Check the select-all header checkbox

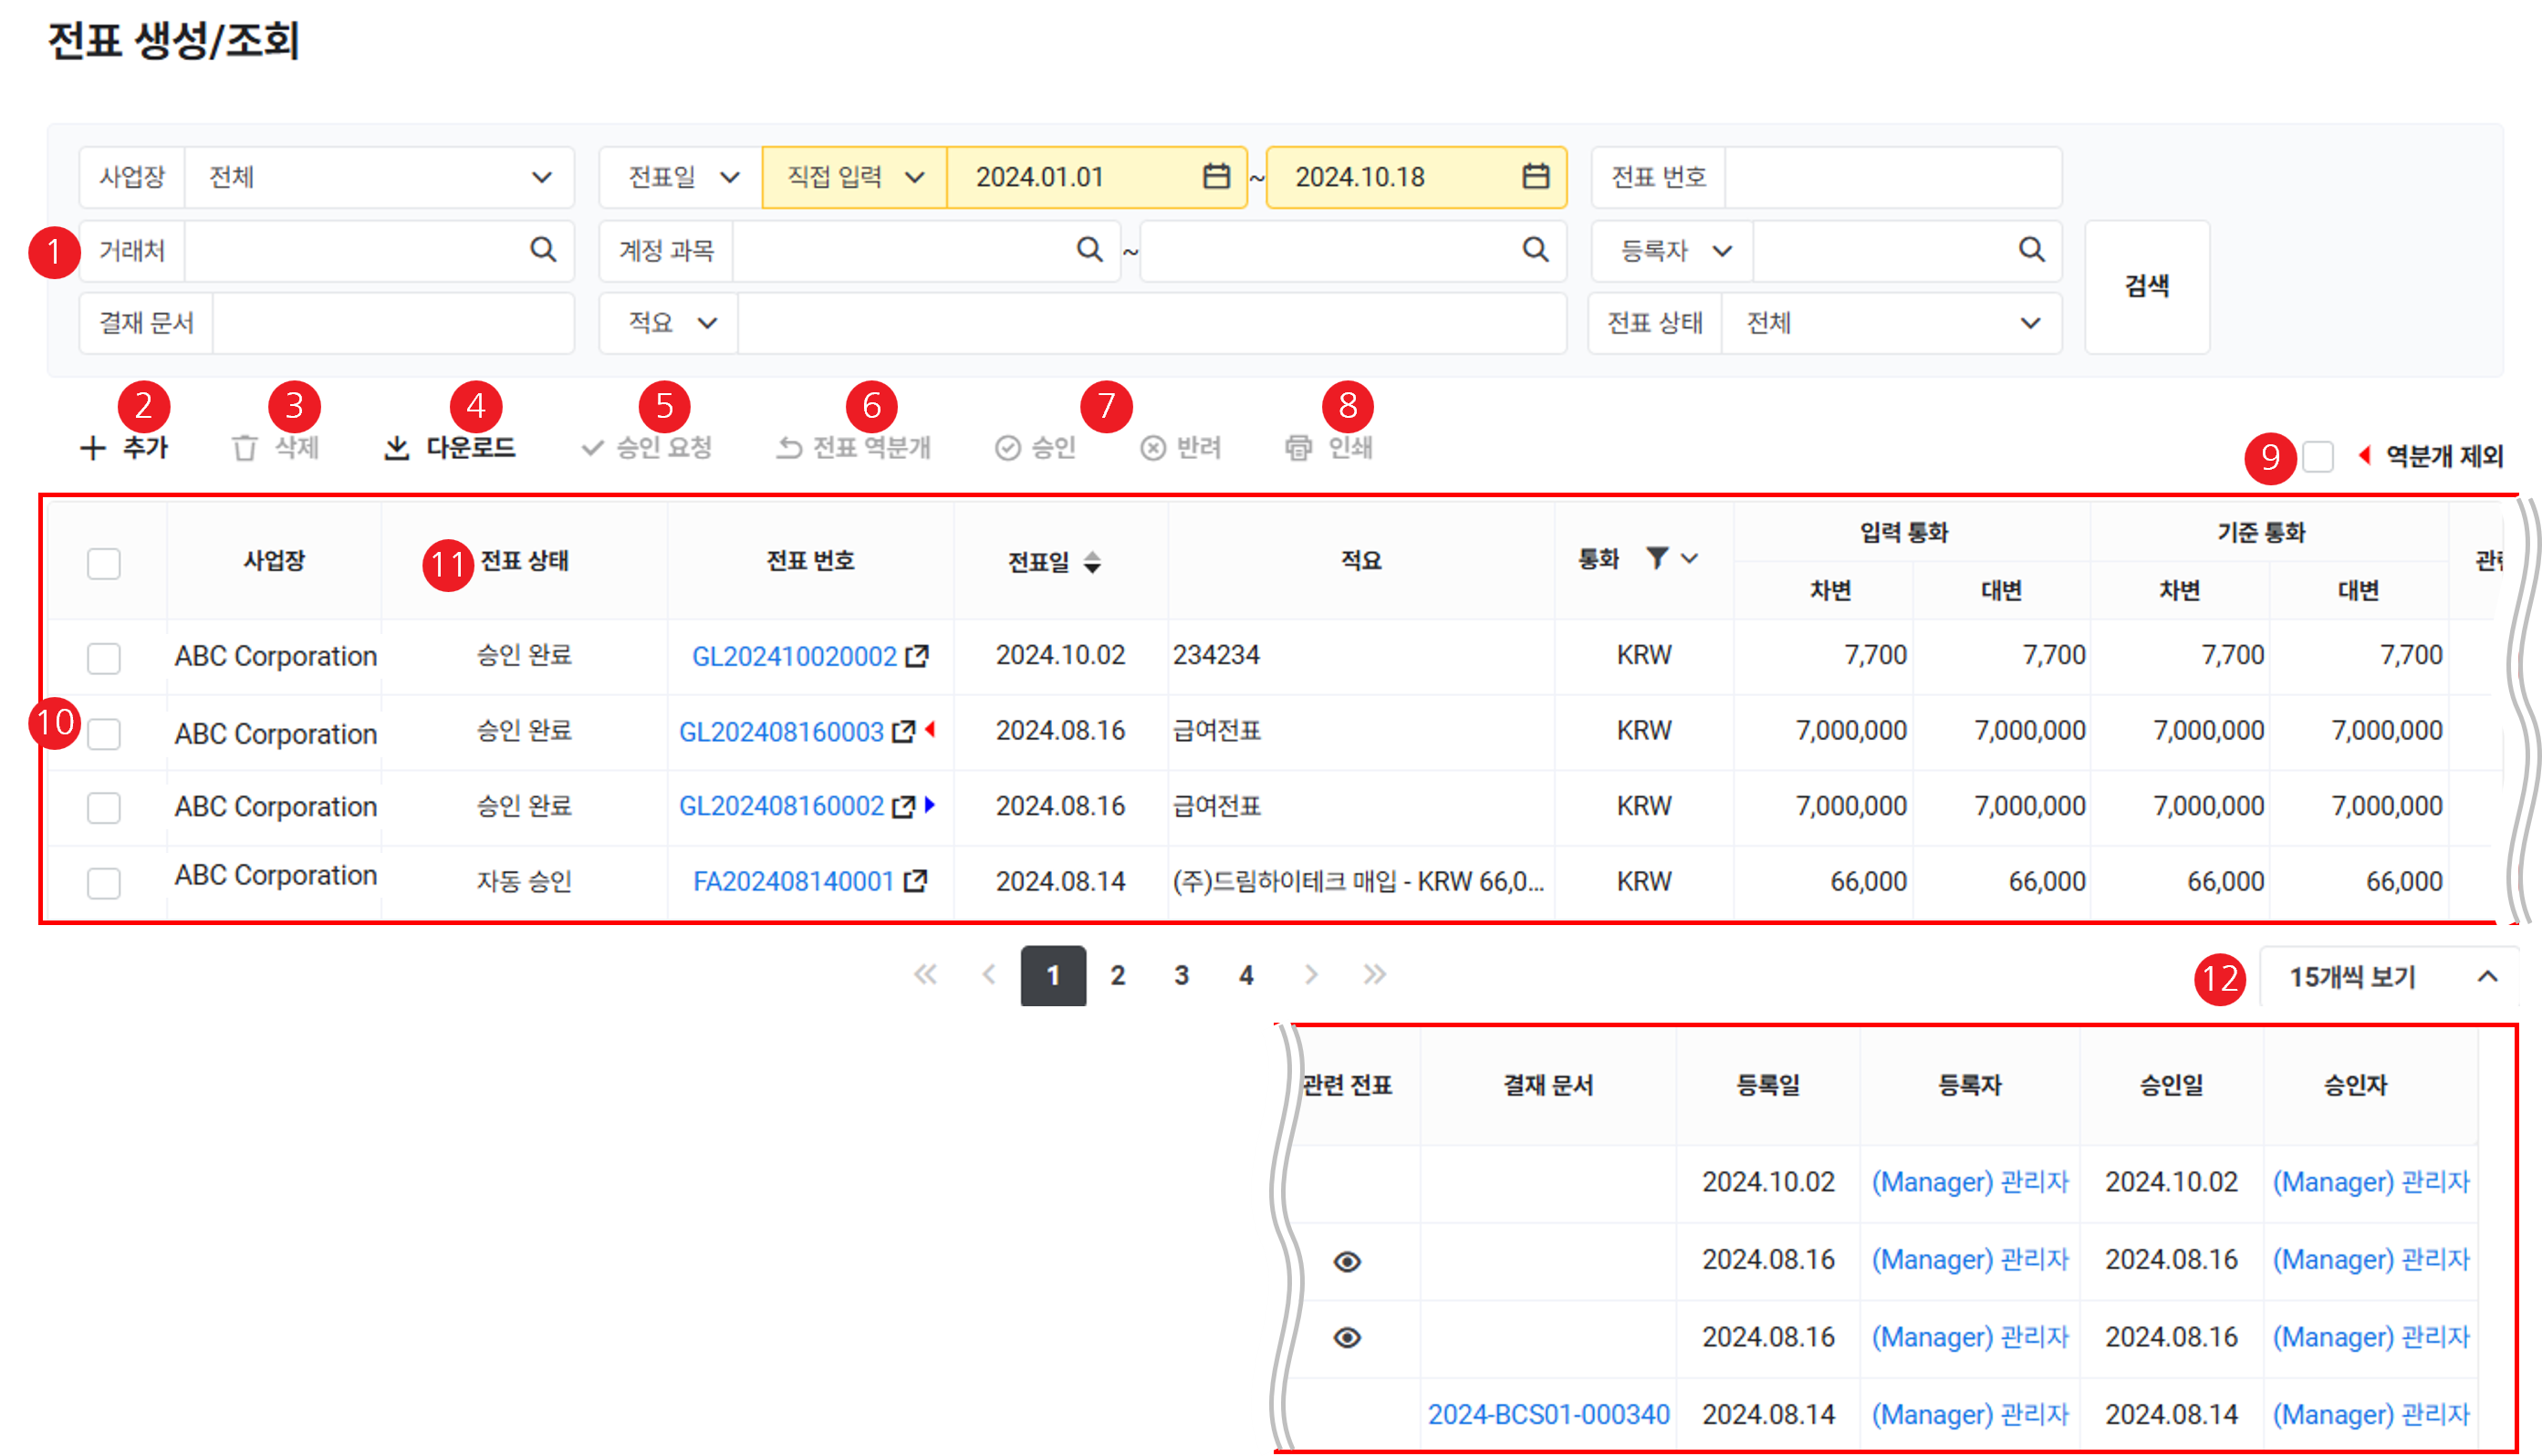(104, 564)
